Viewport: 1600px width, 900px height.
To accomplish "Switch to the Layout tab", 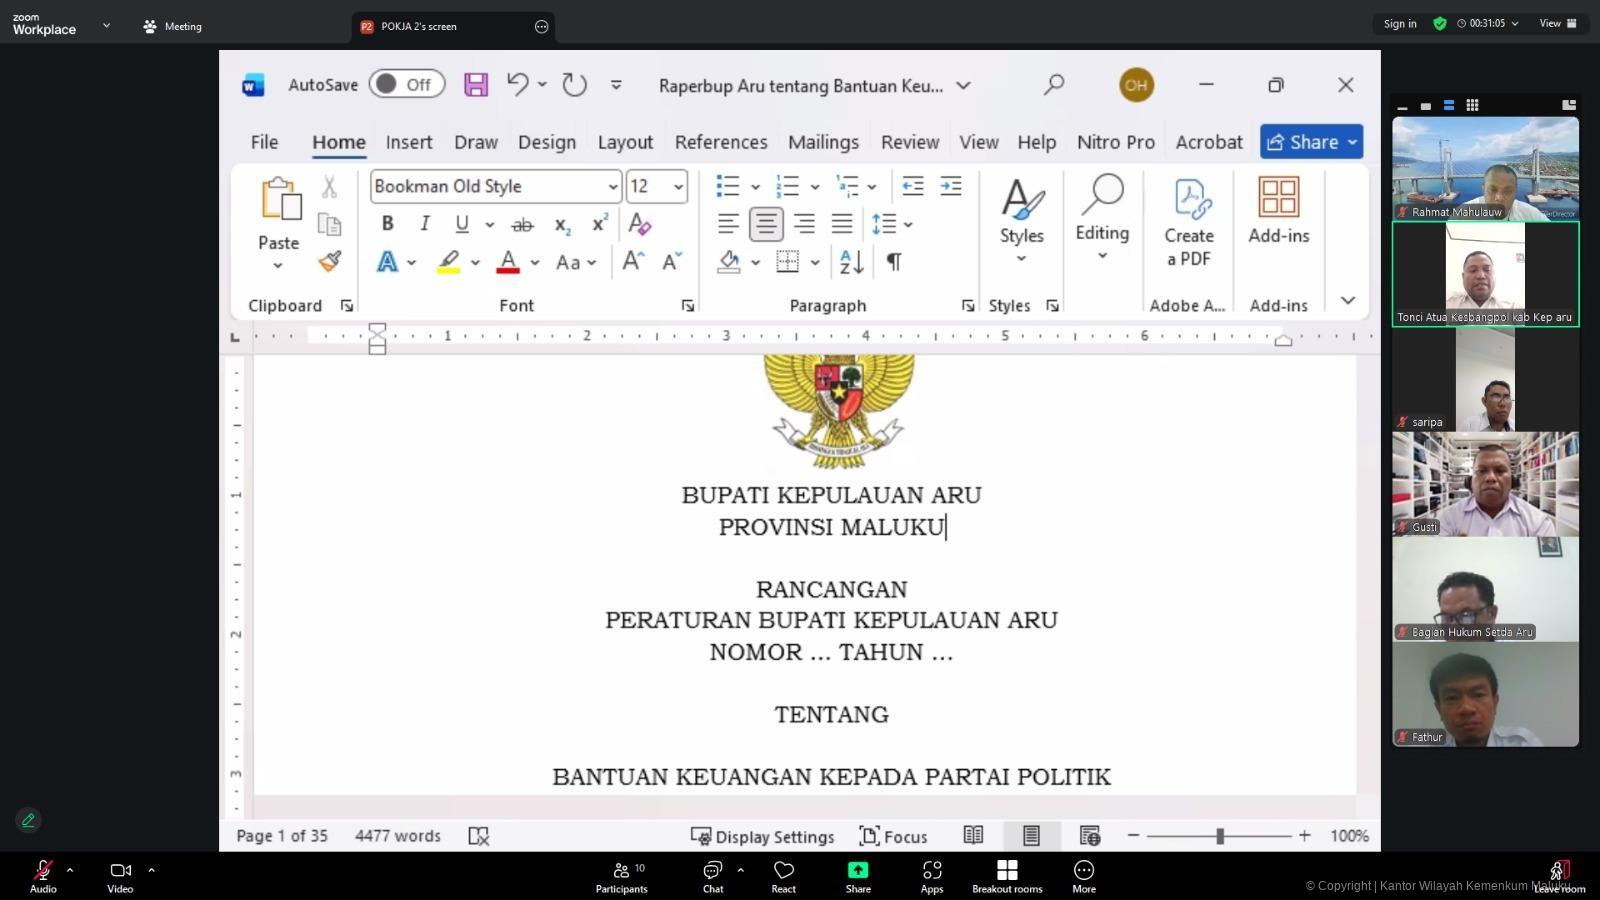I will click(x=625, y=142).
